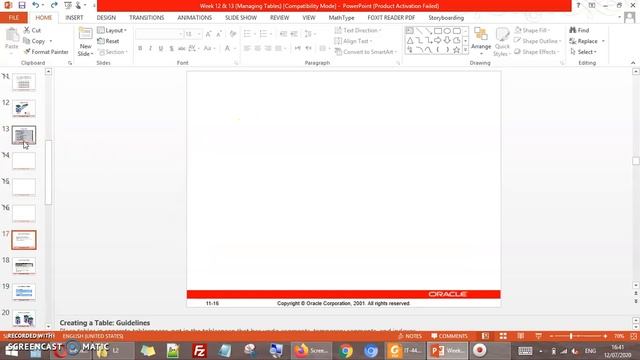Viewport: 640px width, 360px height.
Task: Click Replace in Editing group
Action: pos(587,41)
